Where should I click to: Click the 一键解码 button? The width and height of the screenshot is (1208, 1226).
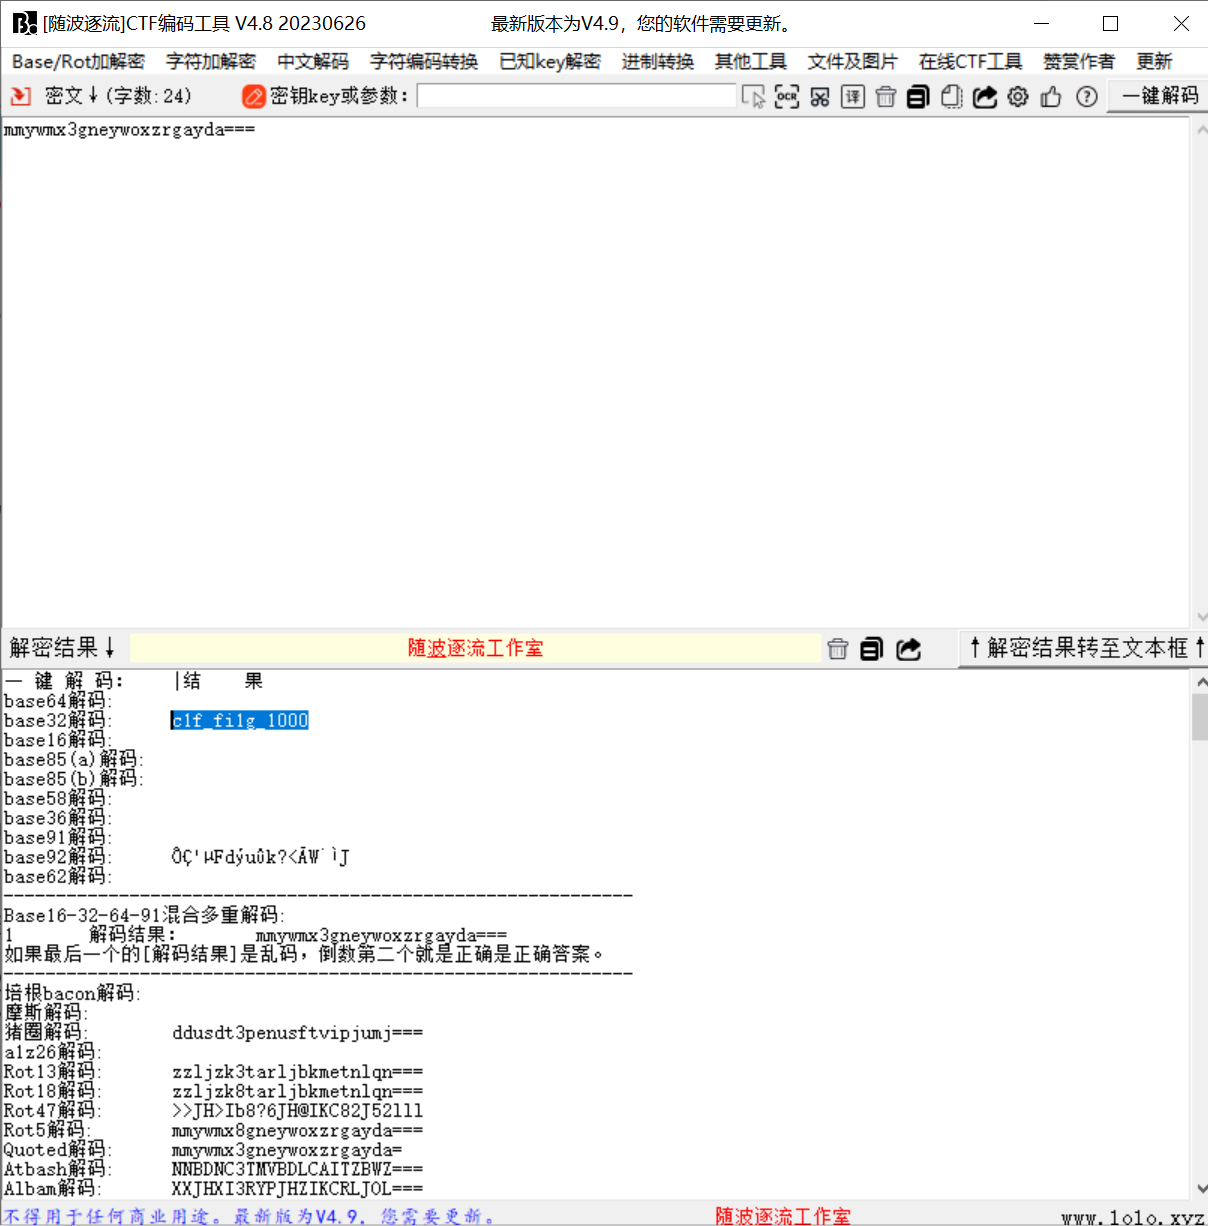(1159, 96)
